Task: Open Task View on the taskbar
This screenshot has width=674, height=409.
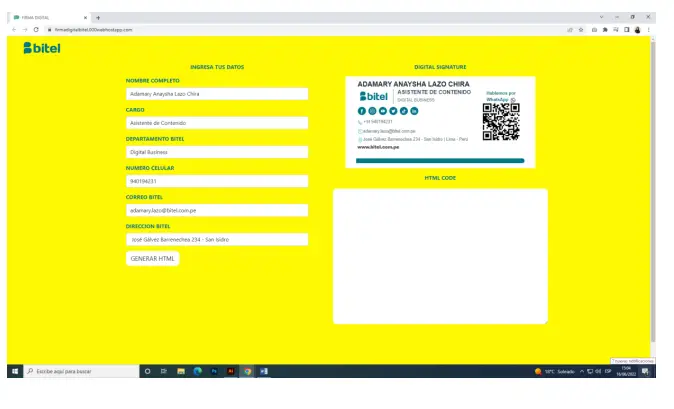Action: 164,371
